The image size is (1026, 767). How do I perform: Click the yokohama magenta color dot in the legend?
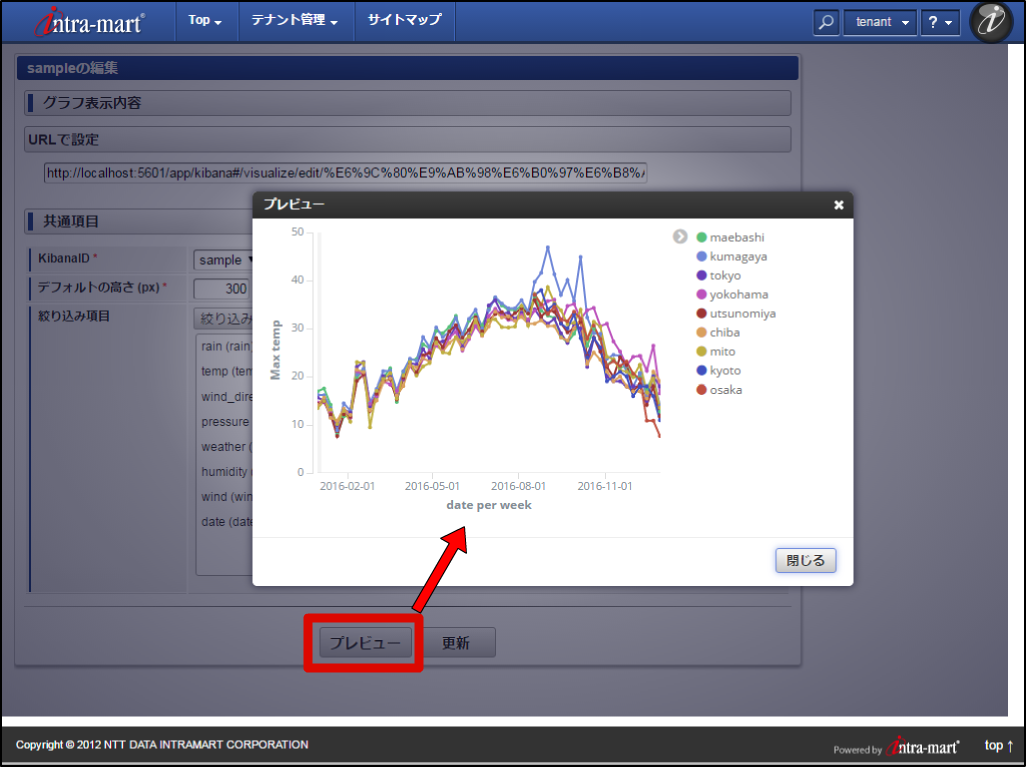[701, 294]
